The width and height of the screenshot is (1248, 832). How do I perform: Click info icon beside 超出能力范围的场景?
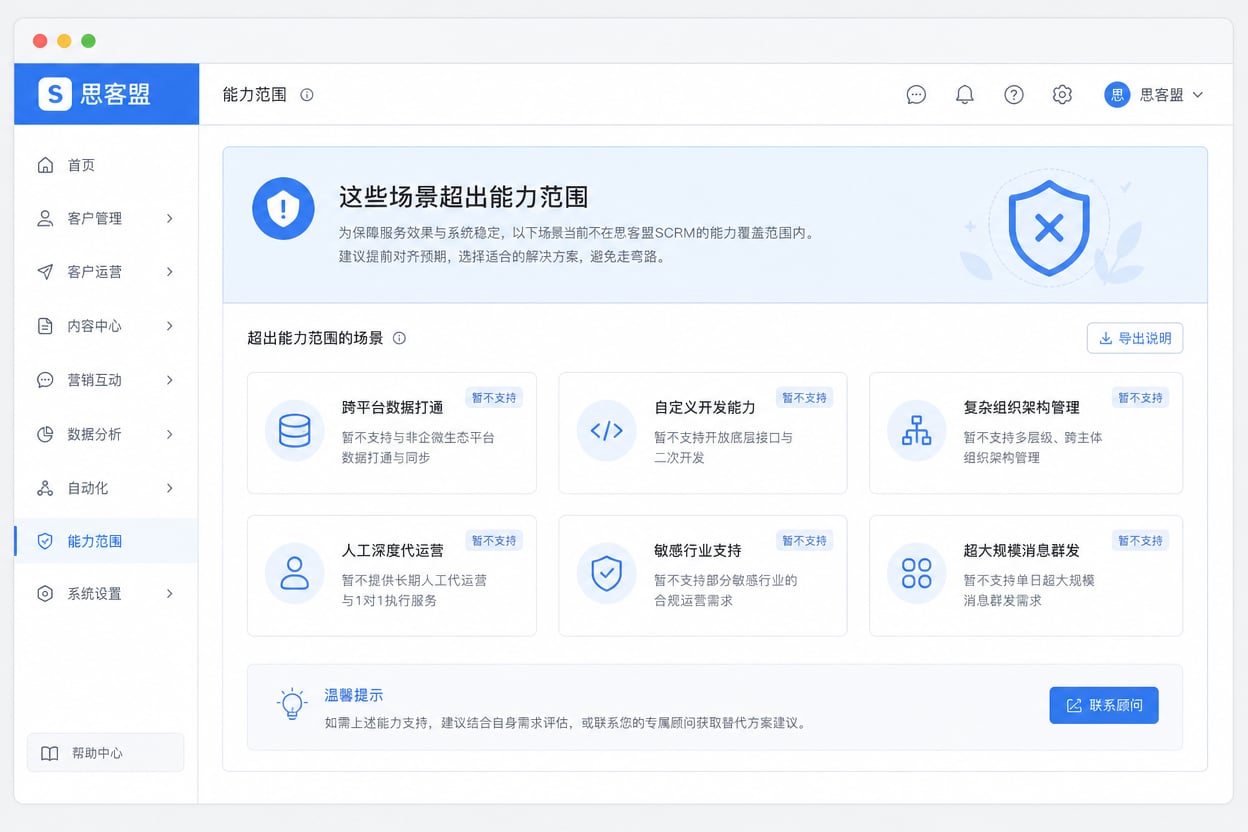pos(399,338)
